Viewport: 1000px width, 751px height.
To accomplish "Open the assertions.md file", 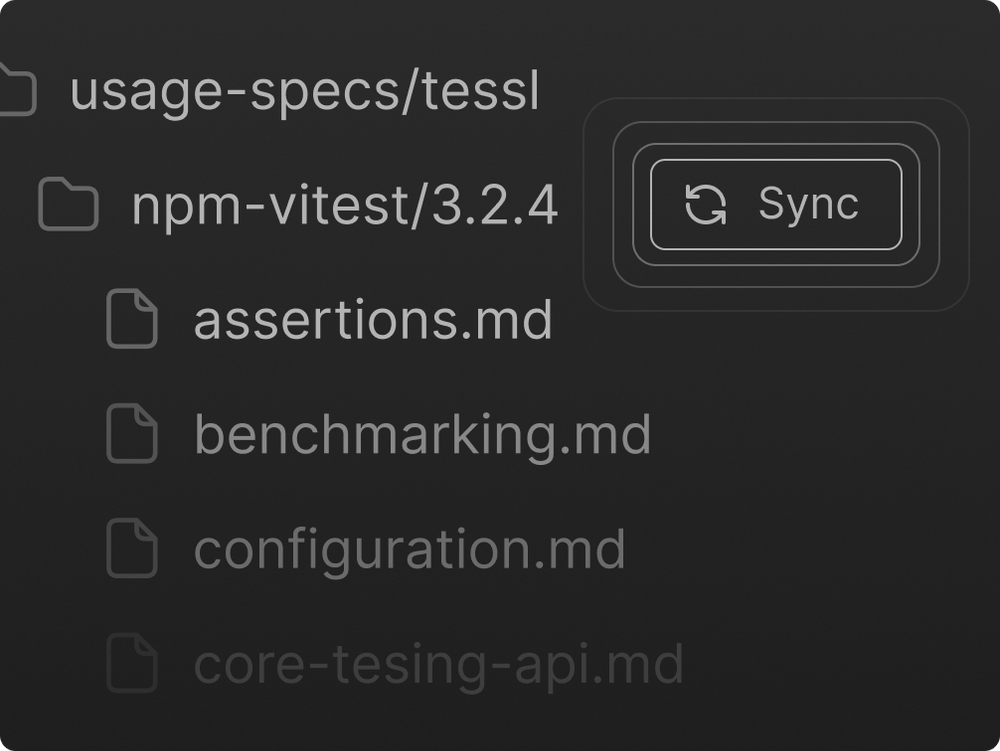I will coord(372,320).
